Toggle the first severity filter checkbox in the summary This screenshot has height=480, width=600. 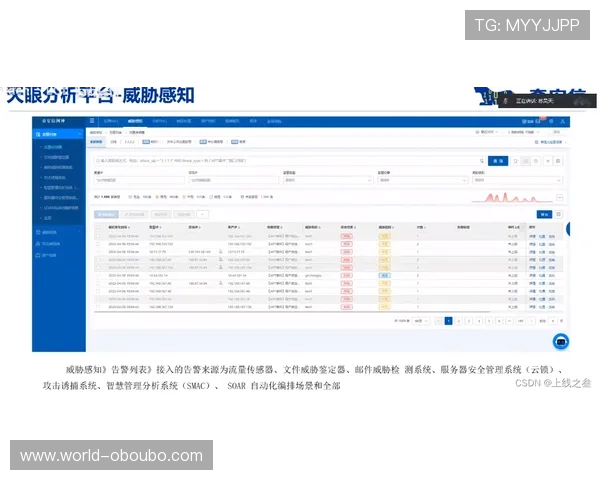click(130, 197)
